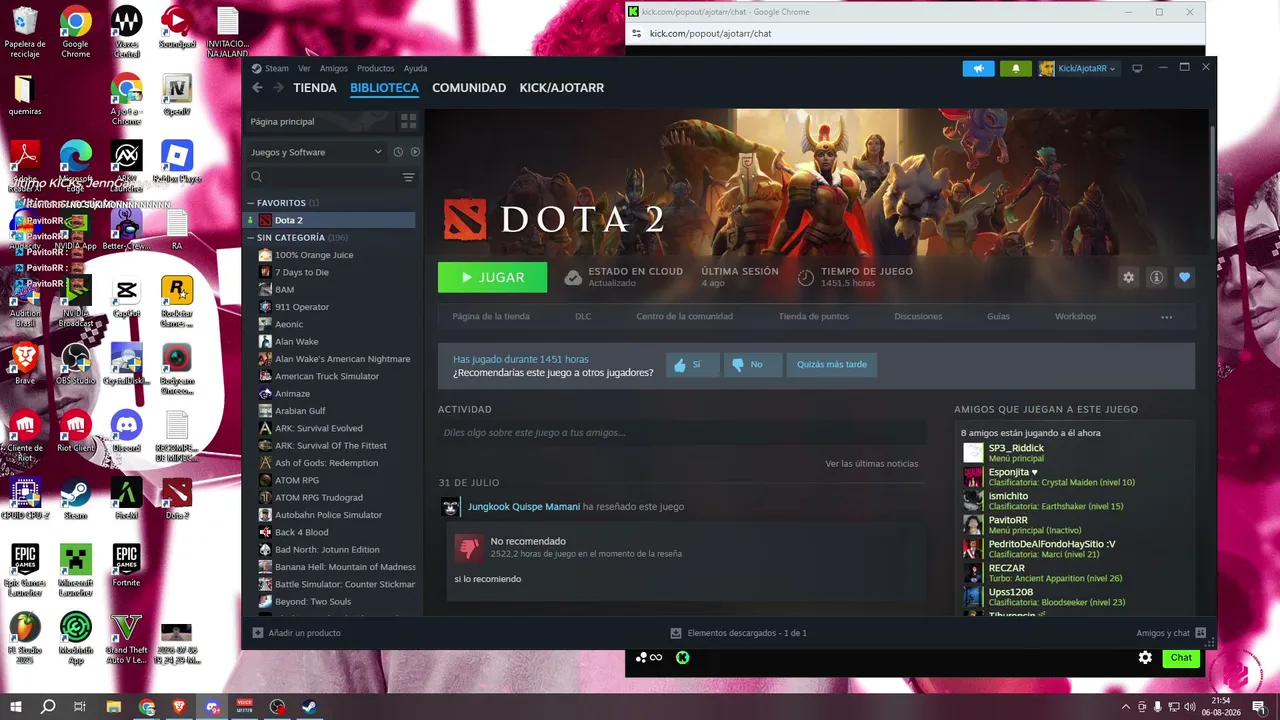Open Centro de la comunidad link
The image size is (1280, 720).
pos(684,316)
